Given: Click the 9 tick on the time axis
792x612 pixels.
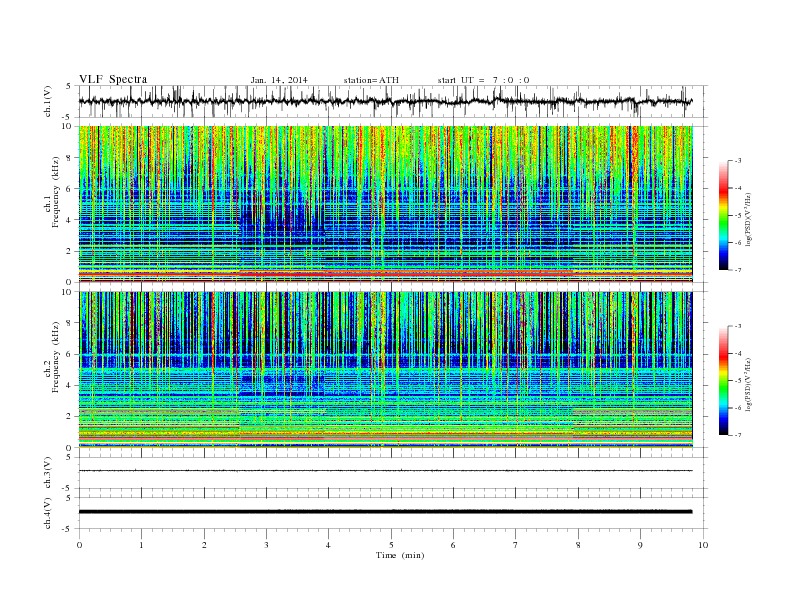Looking at the screenshot, I should click(x=640, y=545).
